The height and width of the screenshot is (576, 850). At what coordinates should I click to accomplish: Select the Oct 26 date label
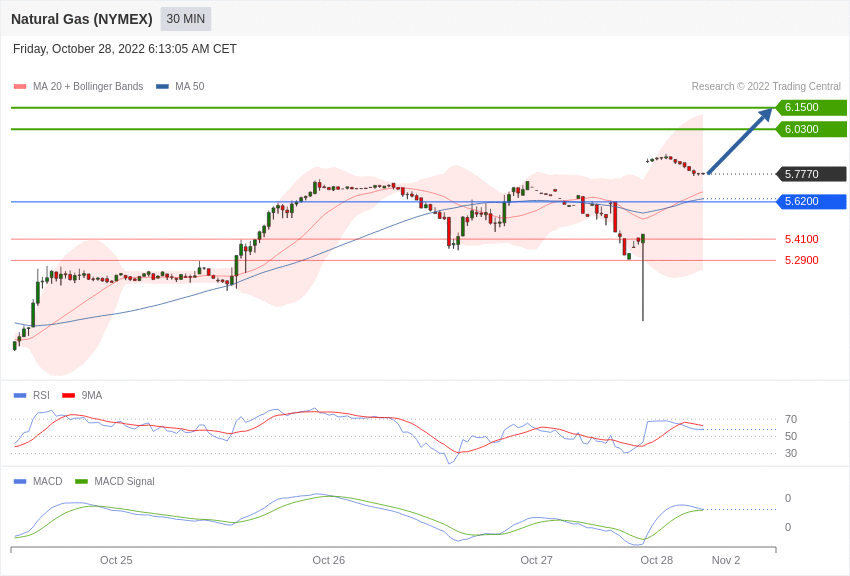[x=328, y=560]
